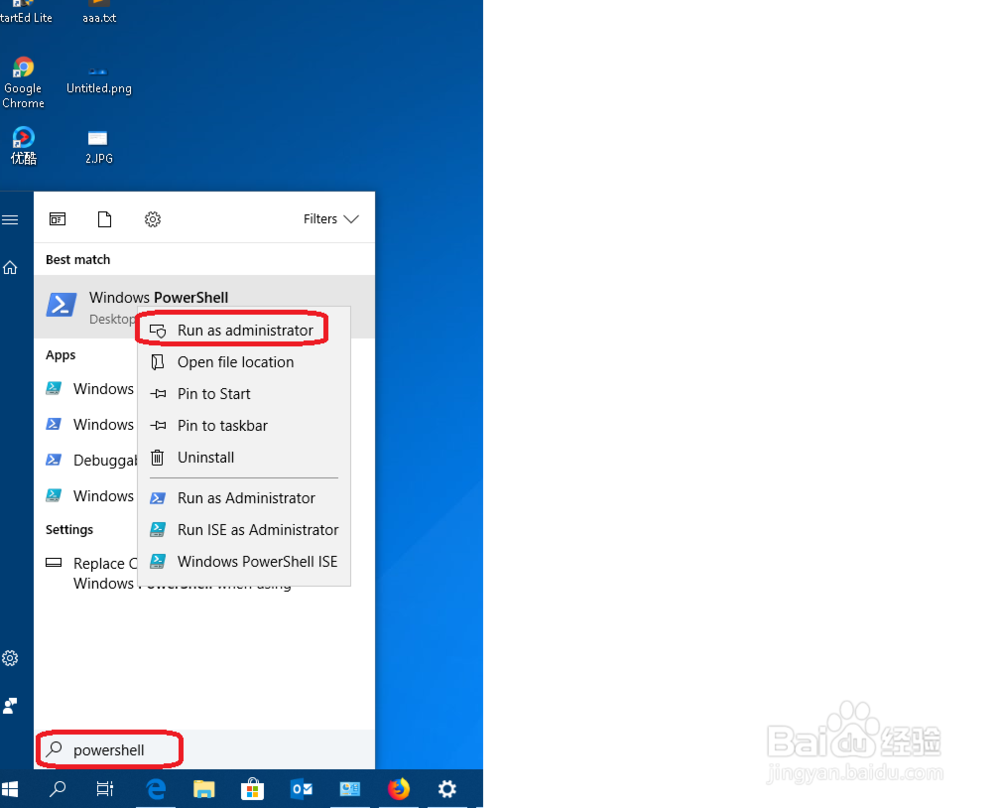Launch Firefox from the taskbar

pos(399,789)
